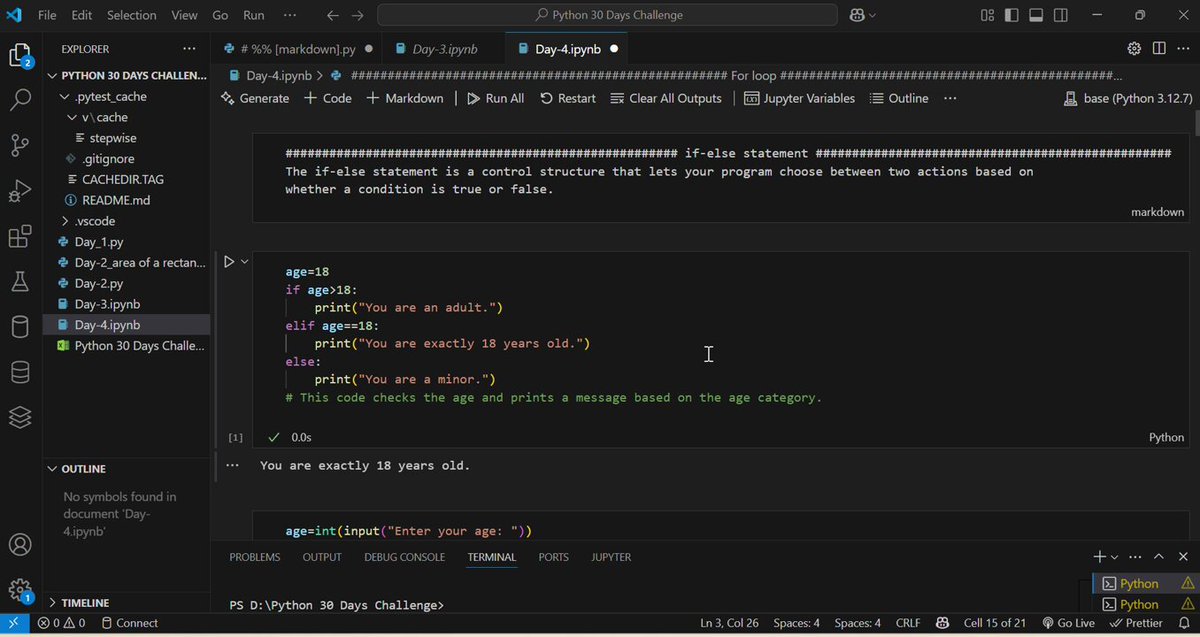Click Go Live in status bar
1200x637 pixels.
(1068, 623)
